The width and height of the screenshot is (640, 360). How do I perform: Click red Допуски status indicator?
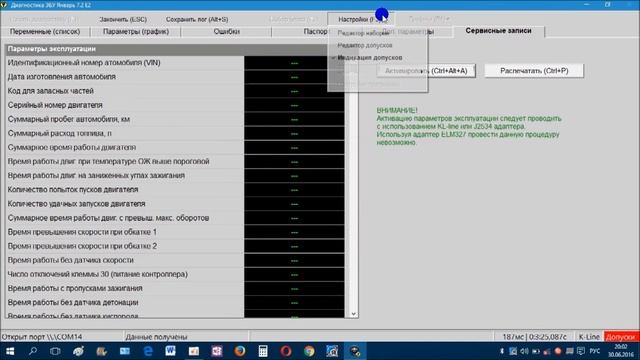click(621, 337)
